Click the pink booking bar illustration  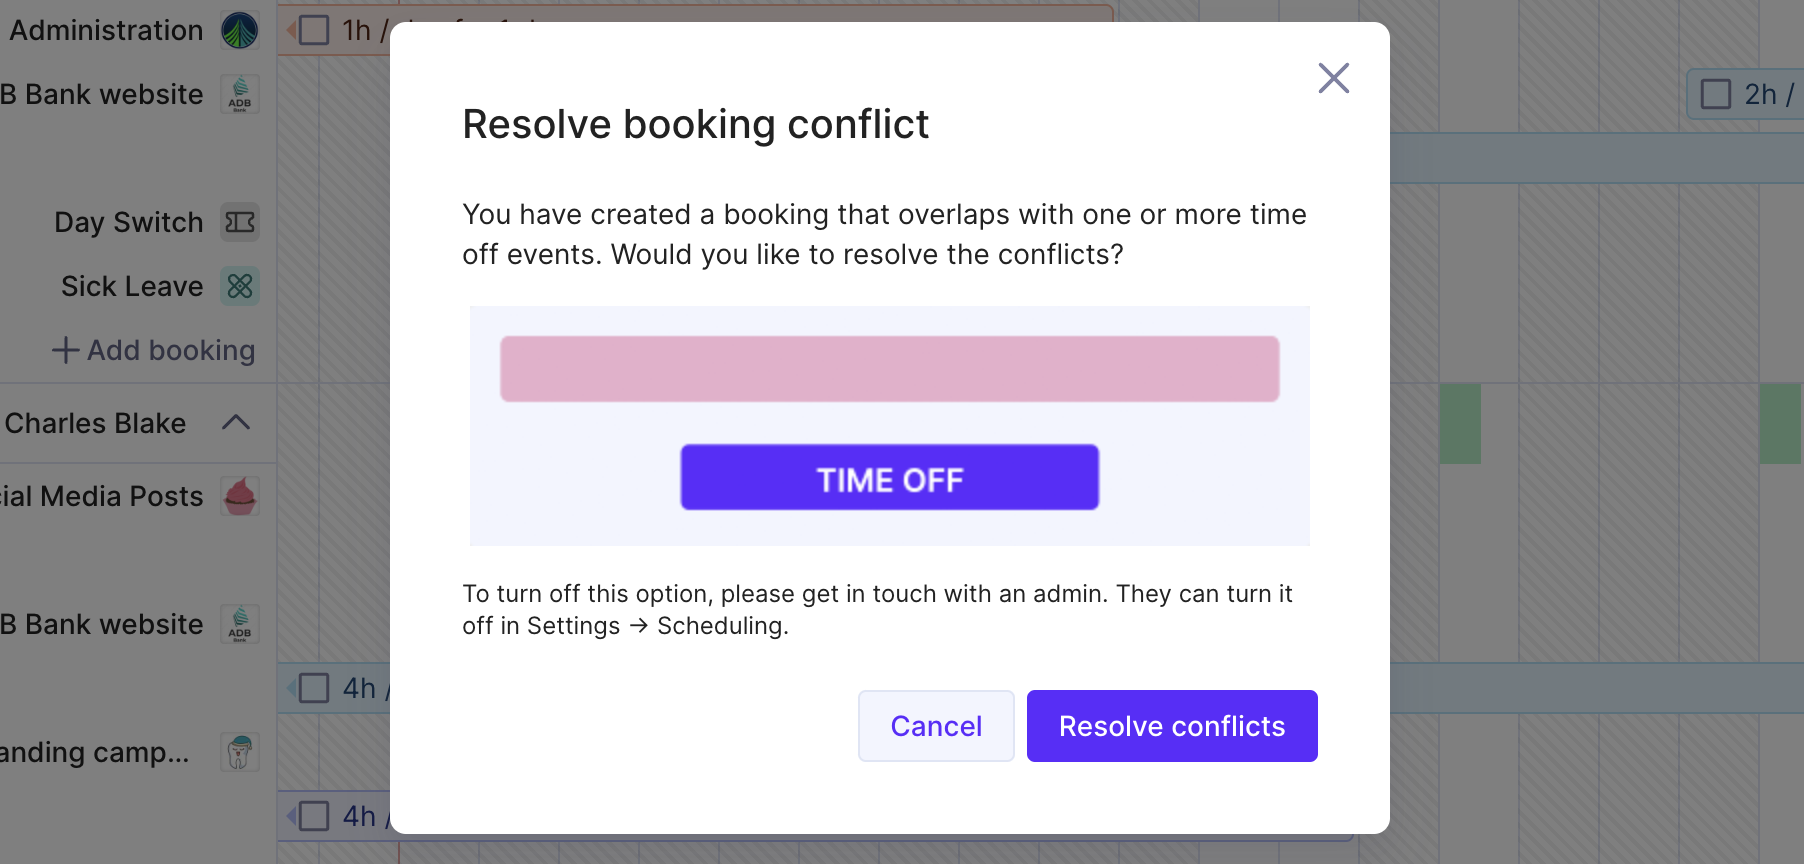890,369
